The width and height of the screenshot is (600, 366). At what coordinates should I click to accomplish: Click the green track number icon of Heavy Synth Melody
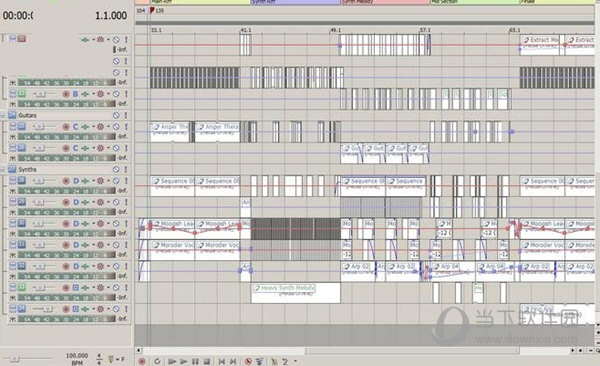pos(21,287)
